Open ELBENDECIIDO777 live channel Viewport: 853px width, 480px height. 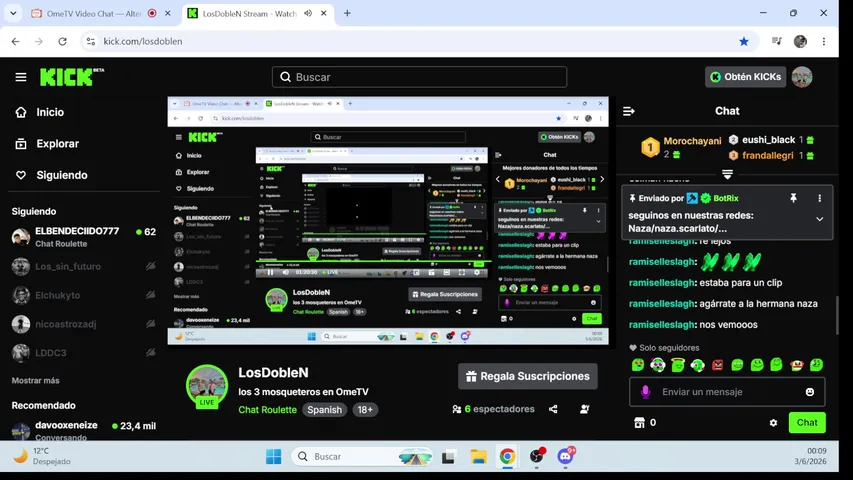(x=83, y=237)
